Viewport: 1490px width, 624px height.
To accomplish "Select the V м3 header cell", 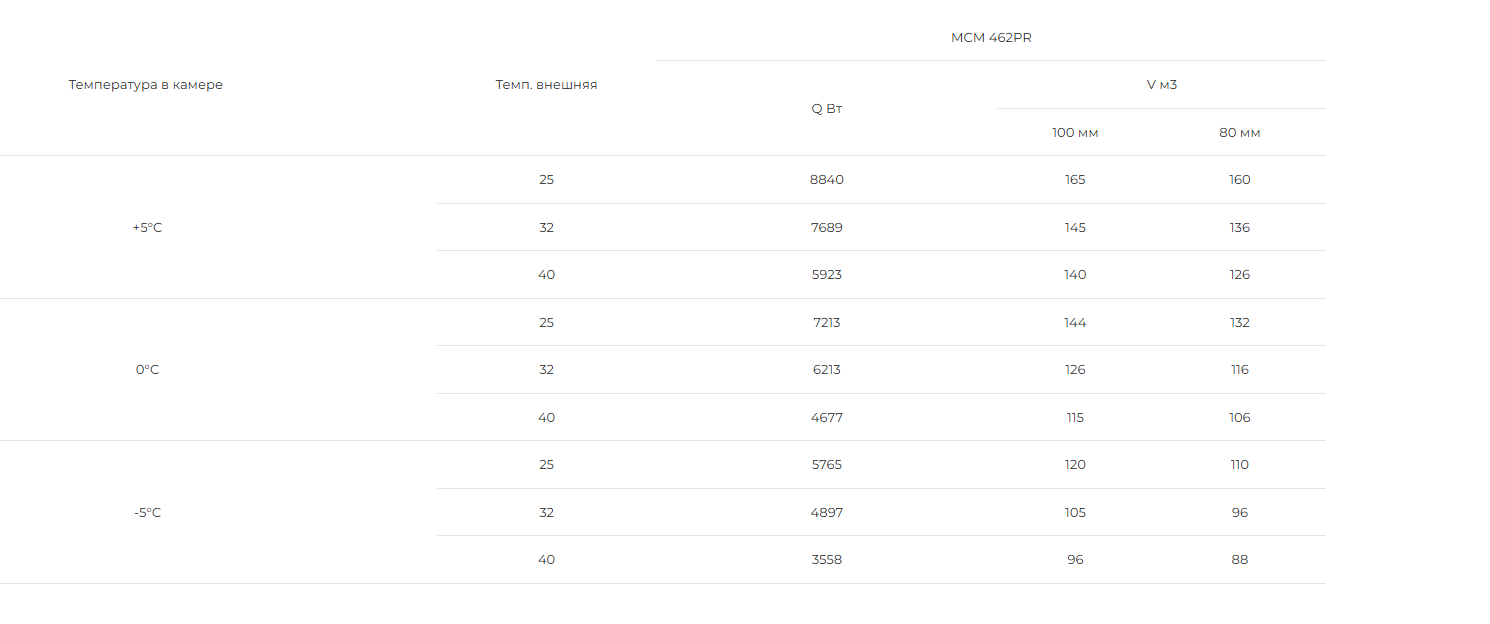I will point(1161,85).
